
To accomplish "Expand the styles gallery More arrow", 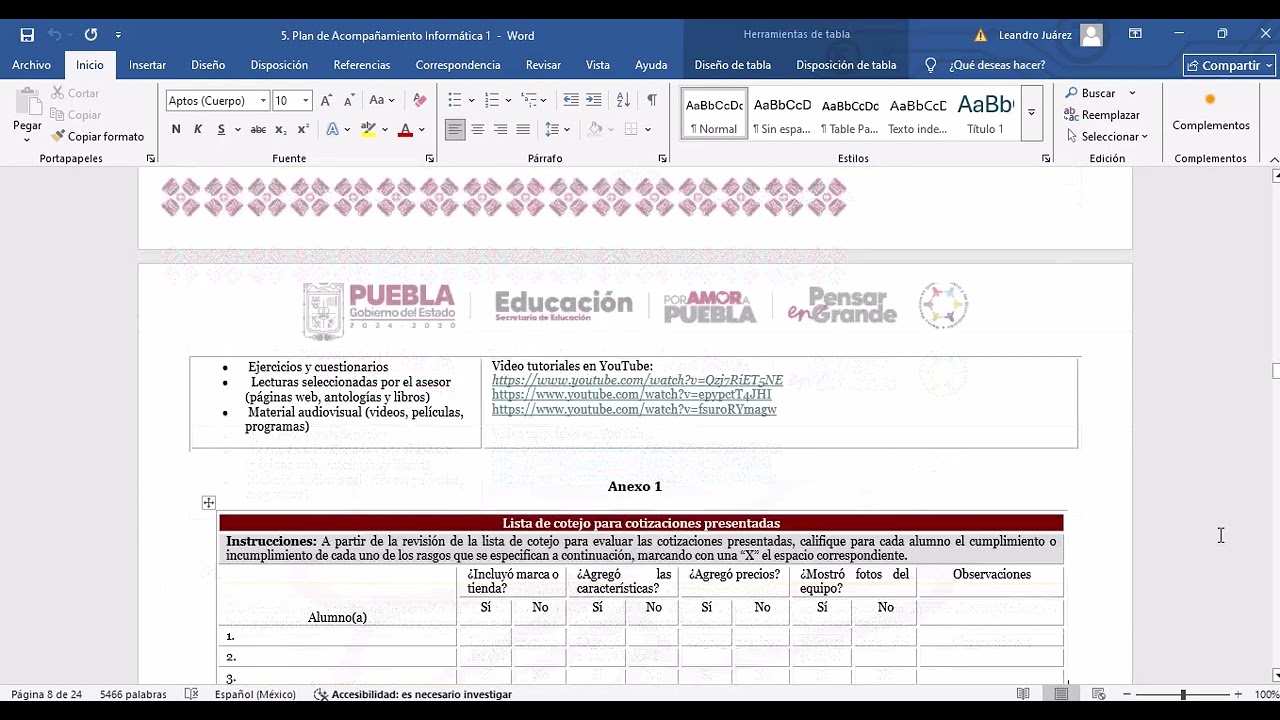I will point(1031,114).
